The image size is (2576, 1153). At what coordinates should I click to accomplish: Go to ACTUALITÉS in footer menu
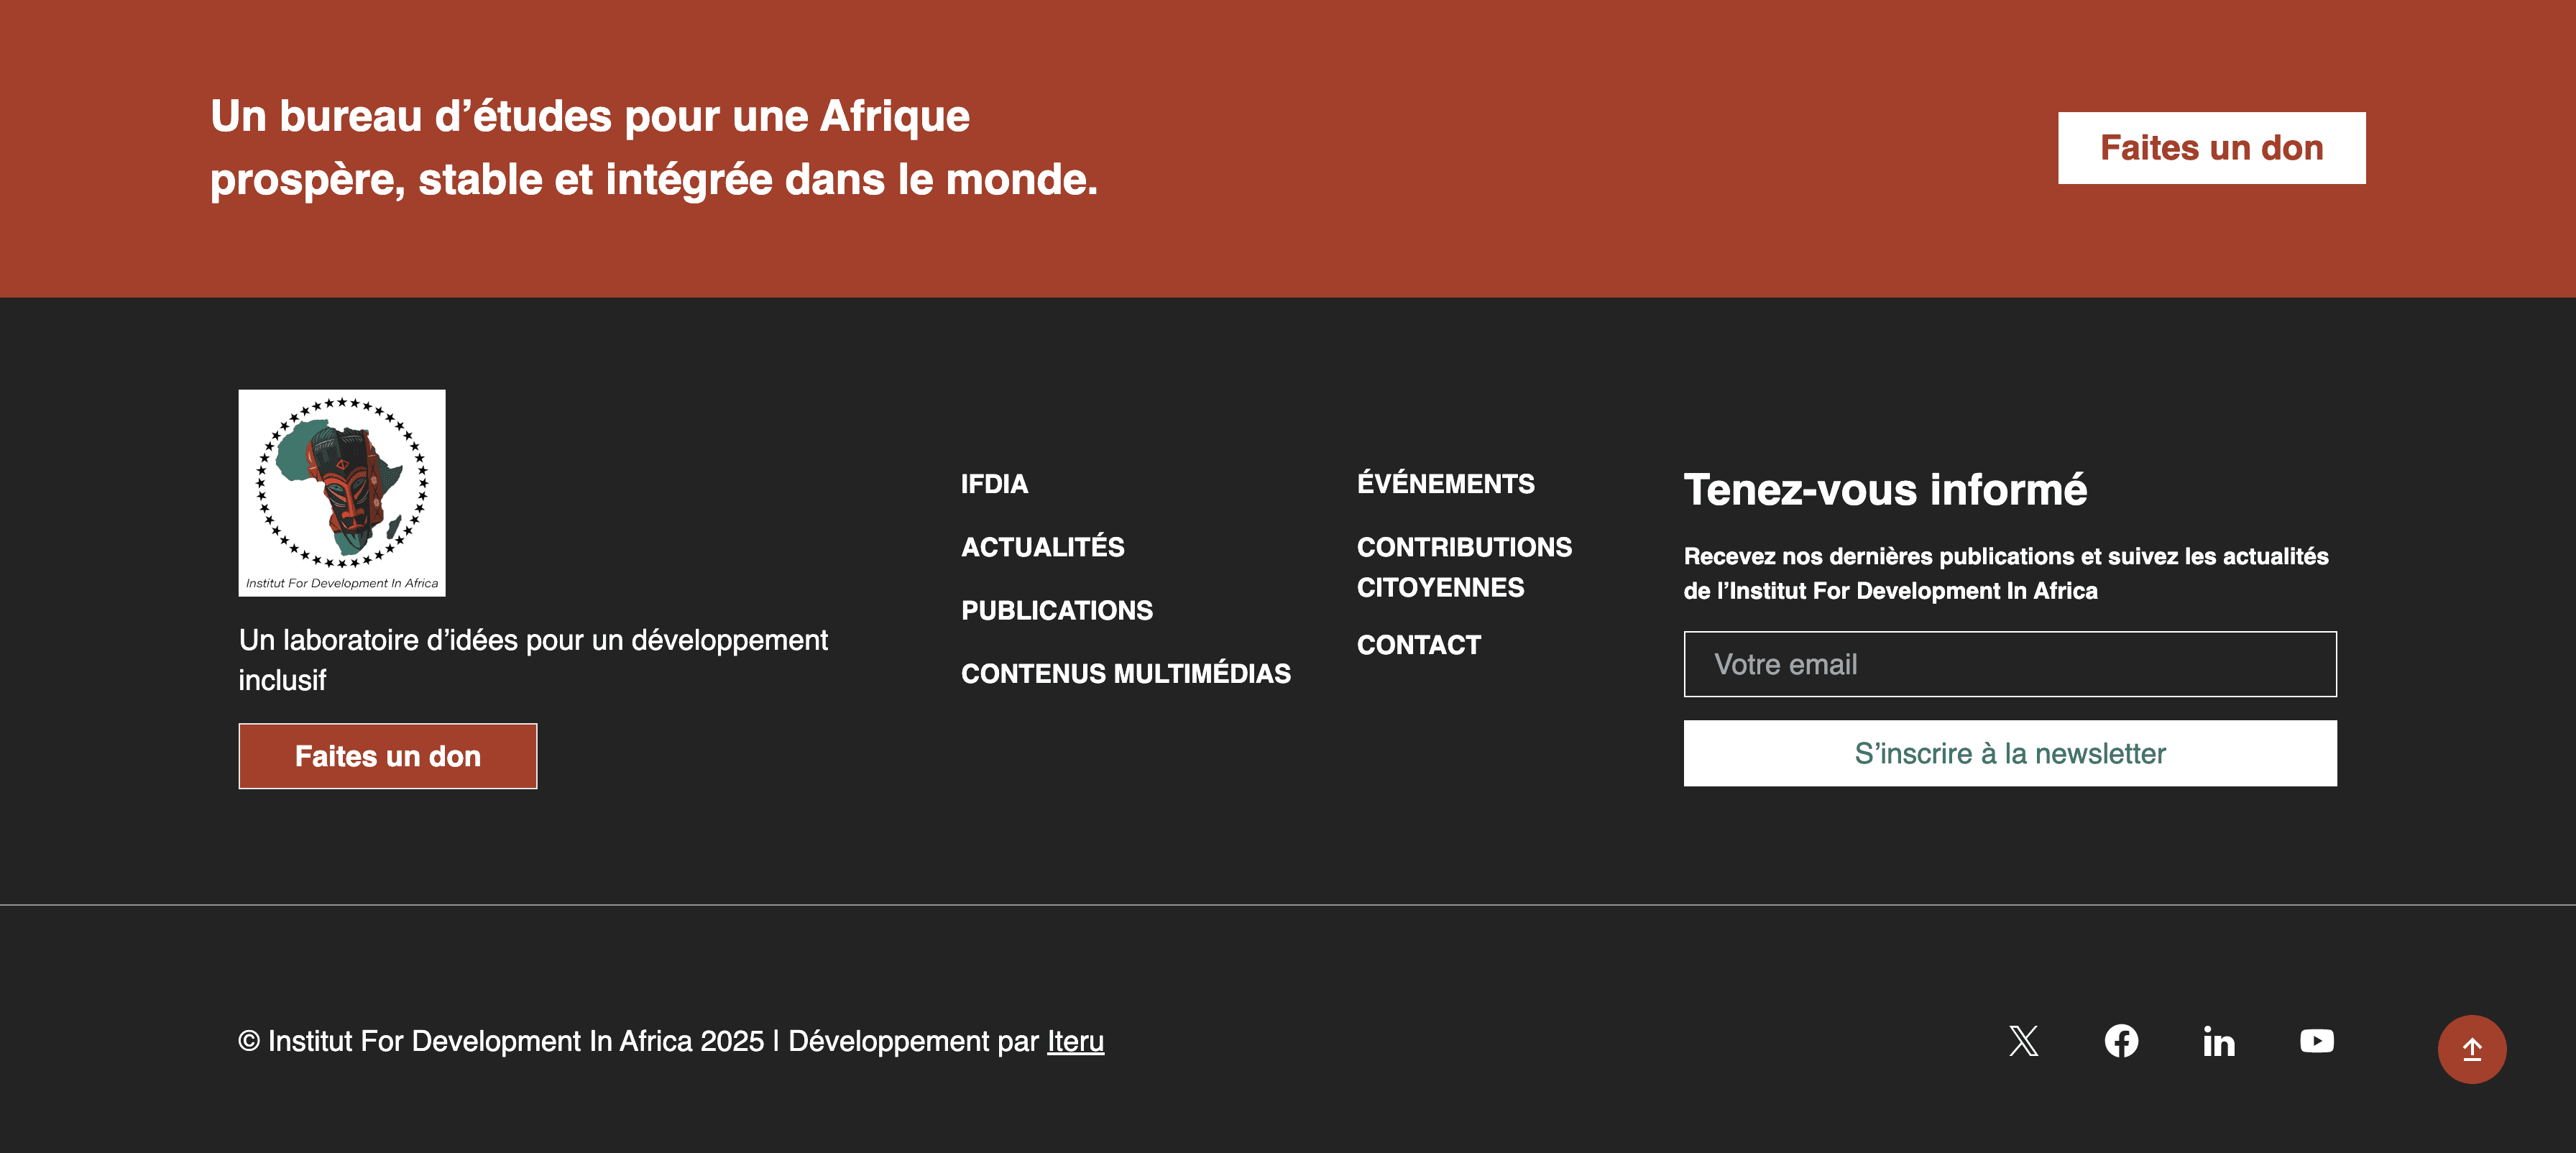(x=1042, y=547)
